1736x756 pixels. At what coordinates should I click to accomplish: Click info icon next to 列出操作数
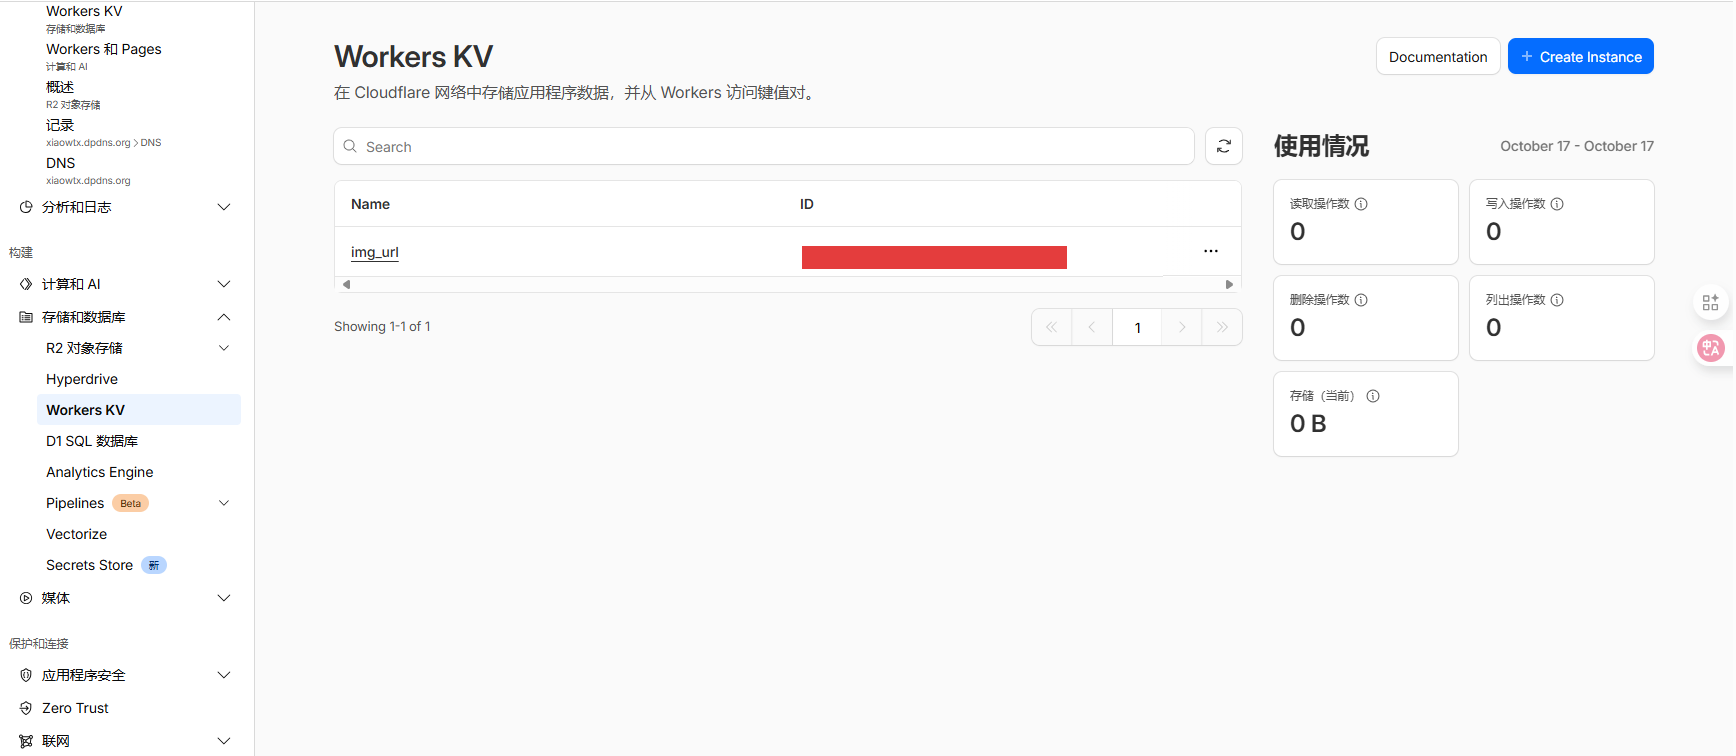click(1557, 300)
